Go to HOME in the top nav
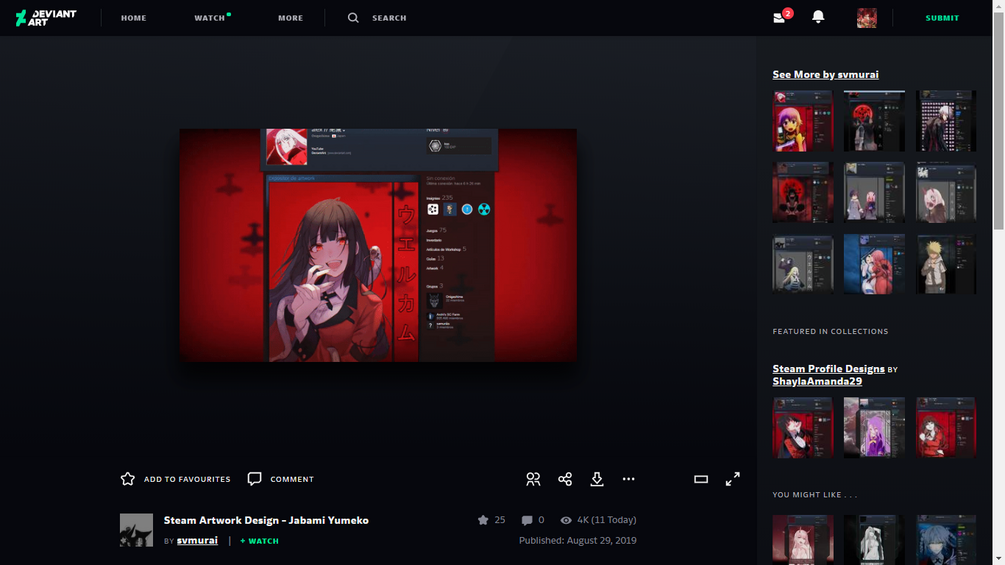1005x565 pixels. [x=133, y=18]
